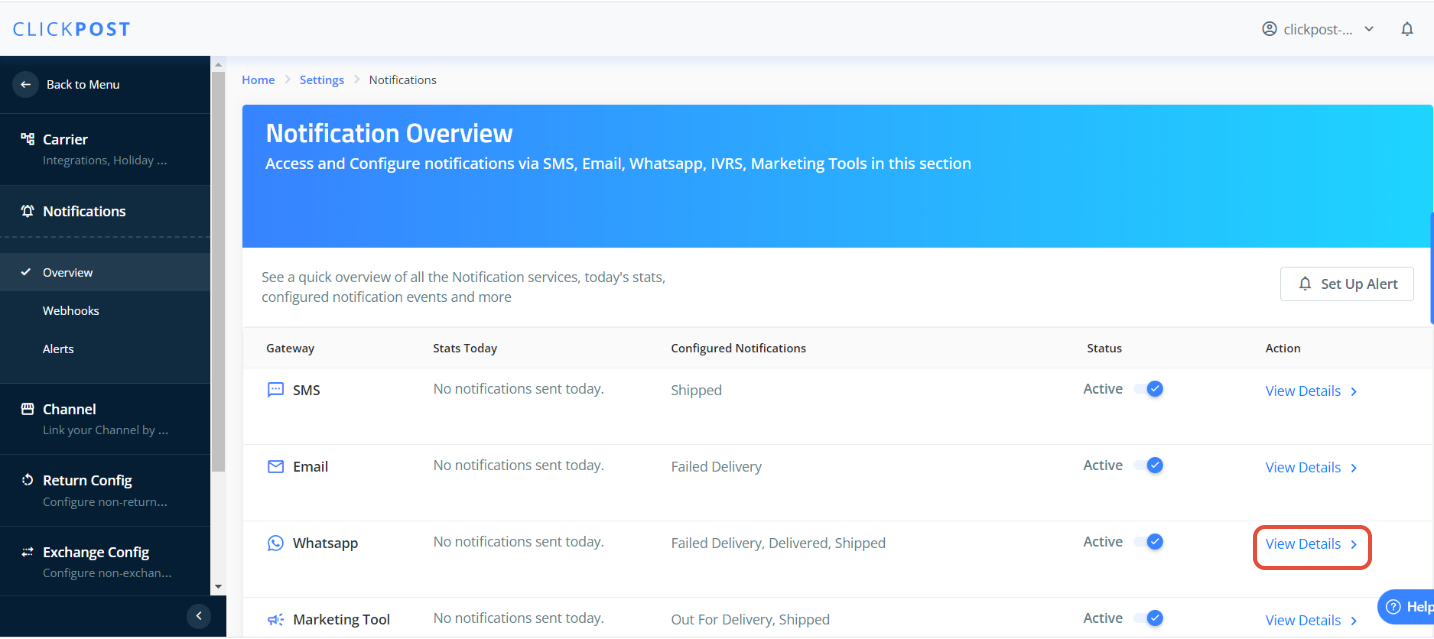Click sidebar scrollbar down arrow
This screenshot has width=1434, height=639.
tap(219, 587)
